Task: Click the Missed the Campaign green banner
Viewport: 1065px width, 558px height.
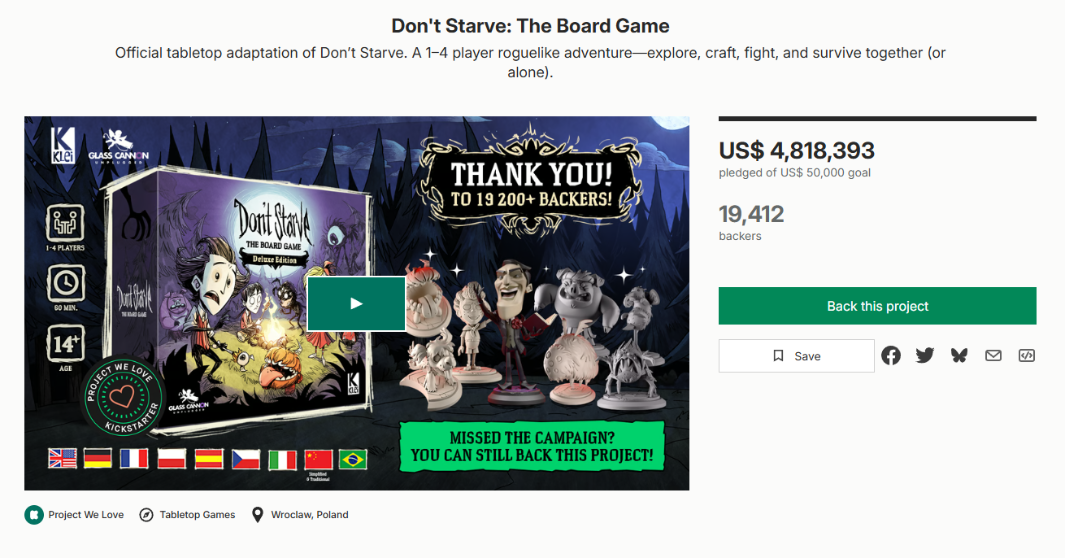Action: pyautogui.click(x=531, y=447)
